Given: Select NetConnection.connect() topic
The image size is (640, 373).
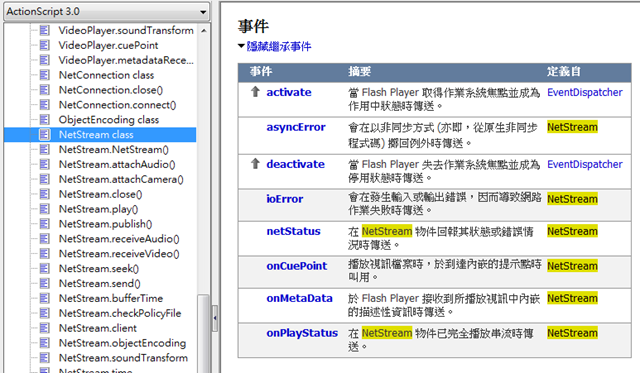Looking at the screenshot, I should click(x=118, y=105).
